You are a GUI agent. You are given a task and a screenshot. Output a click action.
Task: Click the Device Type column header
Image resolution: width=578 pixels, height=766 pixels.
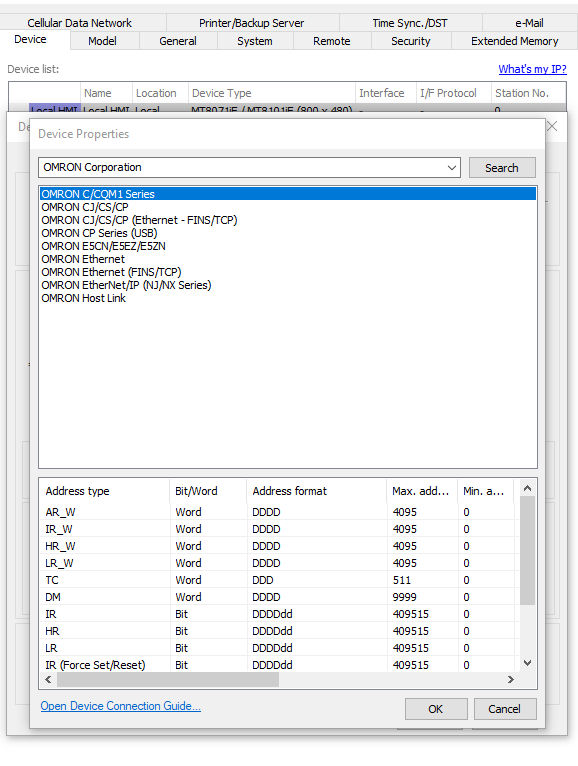click(272, 93)
